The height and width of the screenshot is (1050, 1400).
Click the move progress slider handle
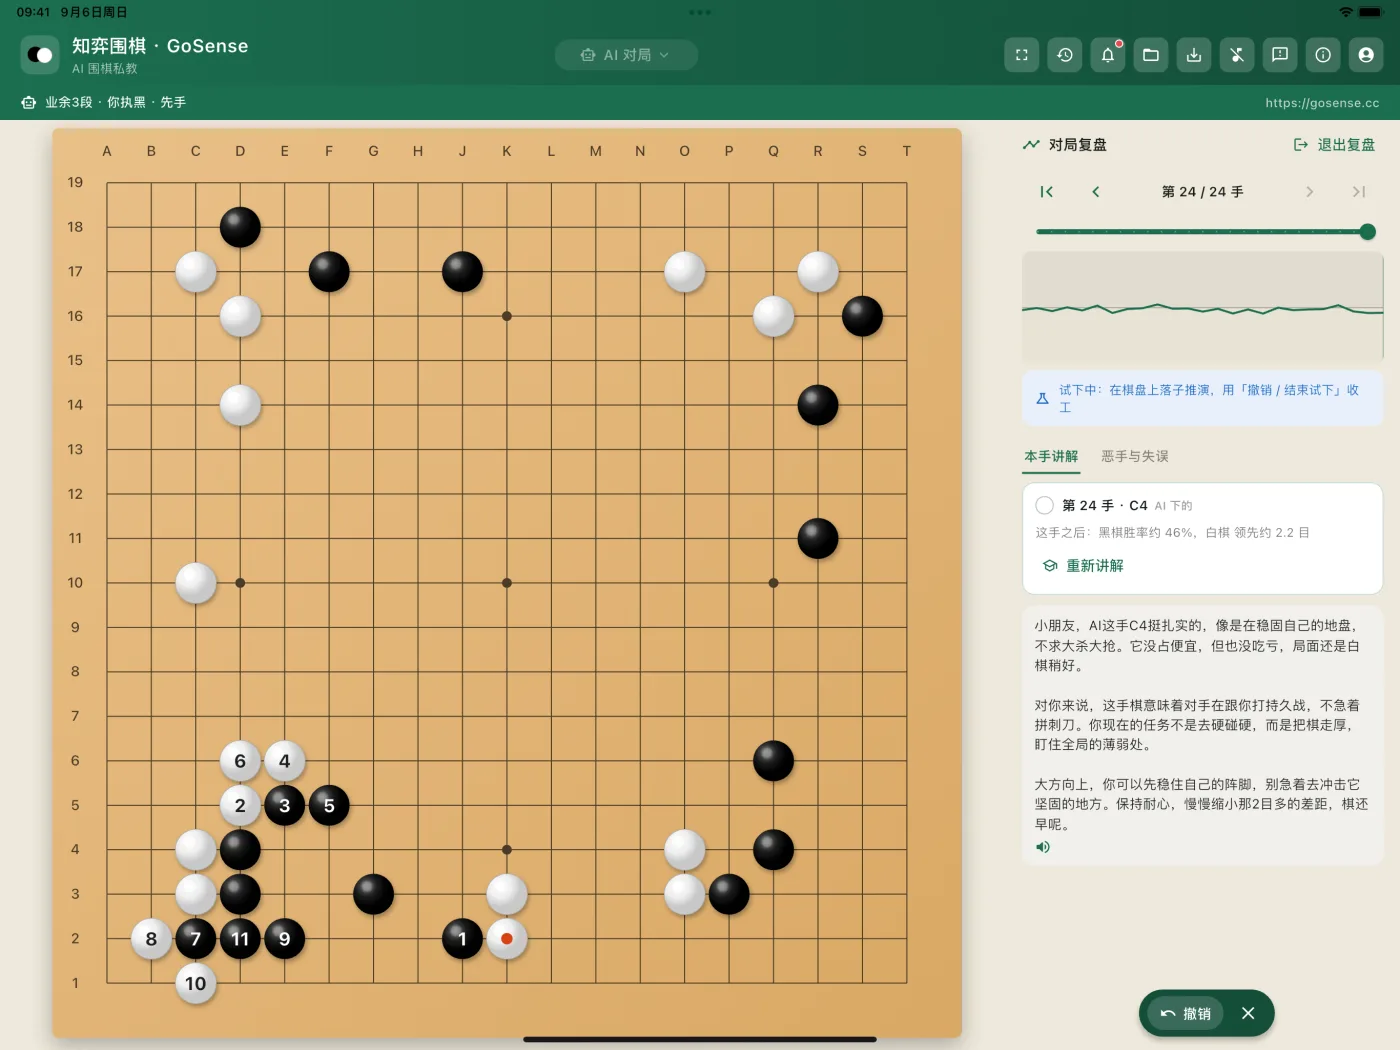(x=1368, y=232)
